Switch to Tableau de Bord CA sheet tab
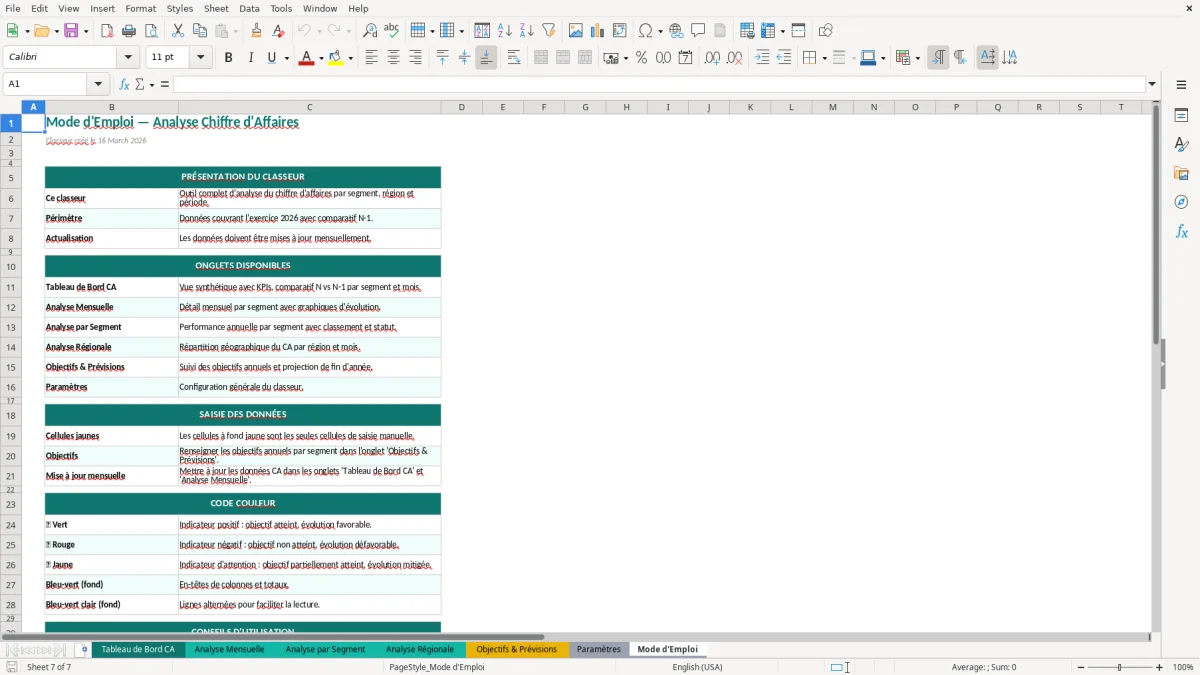Screen dimensions: 1200x675 pyautogui.click(x=138, y=649)
